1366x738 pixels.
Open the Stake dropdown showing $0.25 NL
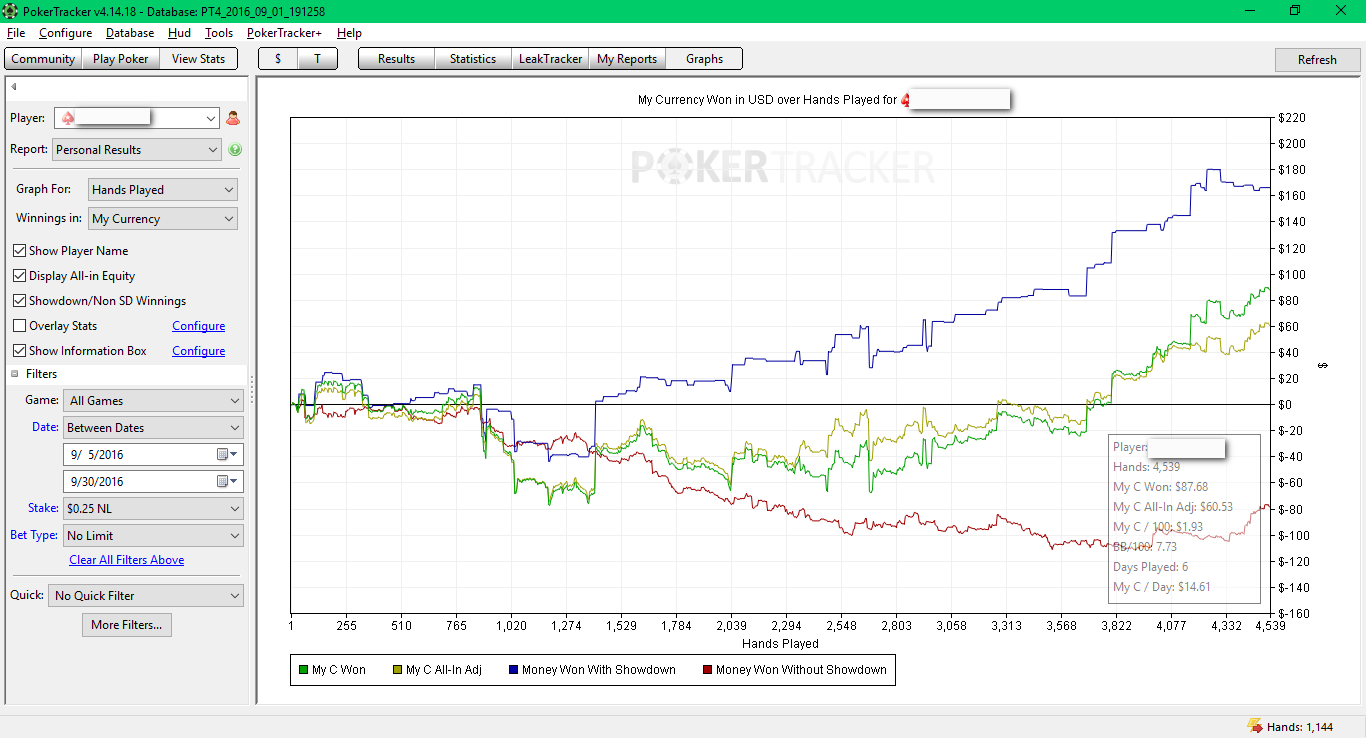(x=153, y=509)
